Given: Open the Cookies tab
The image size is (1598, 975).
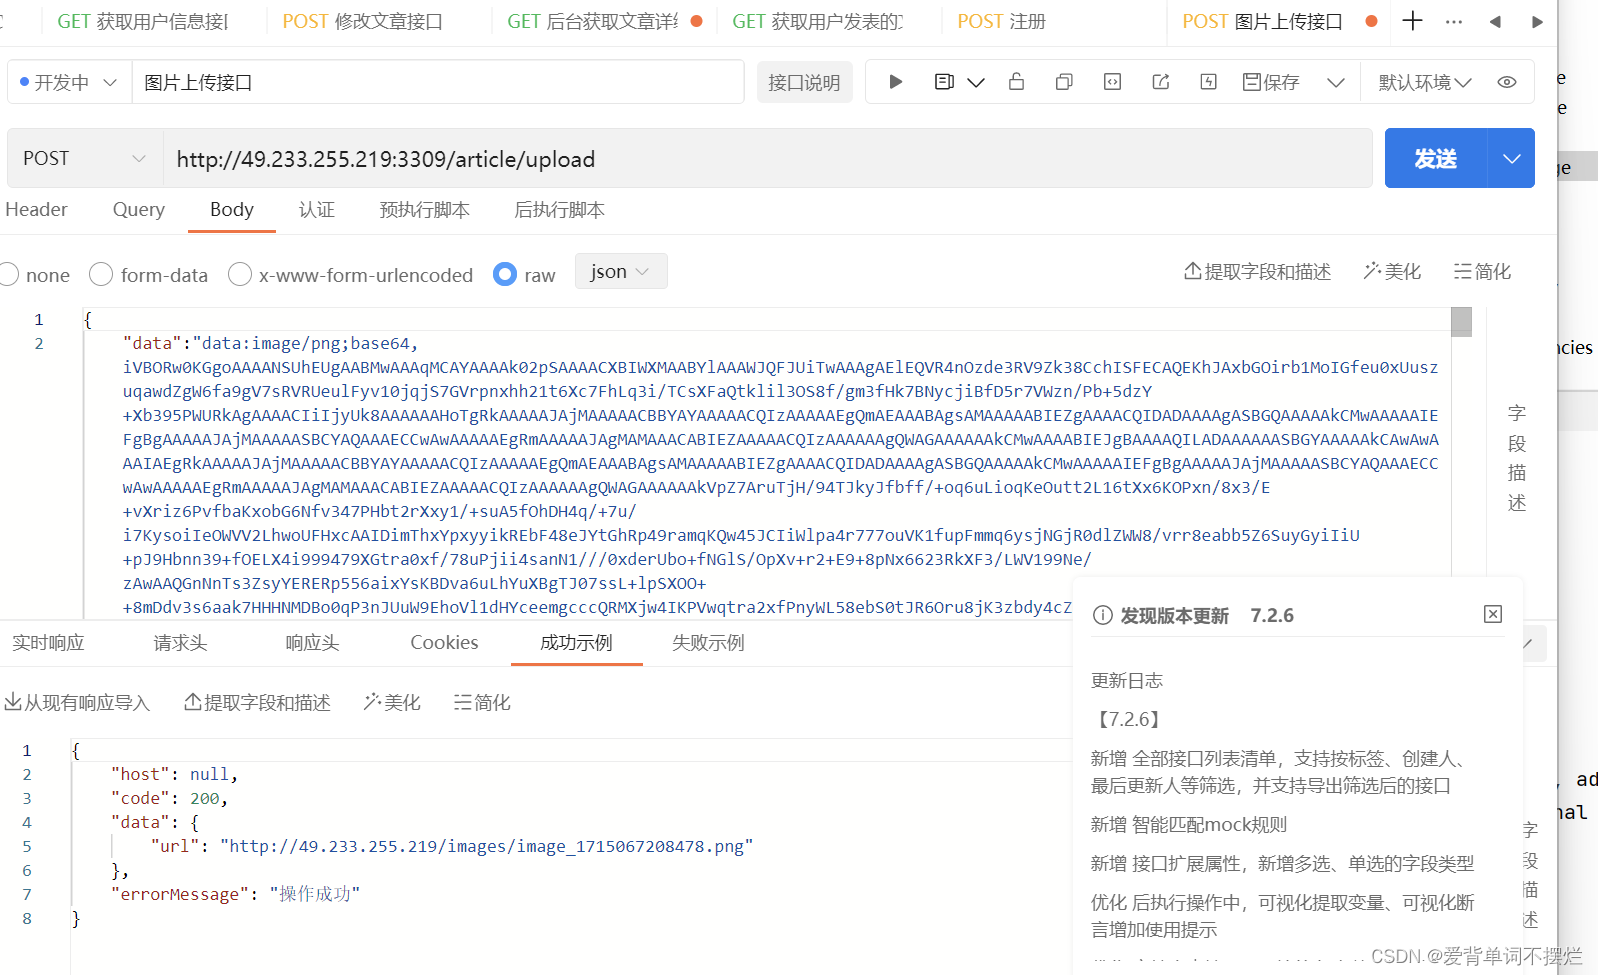Looking at the screenshot, I should (x=444, y=642).
